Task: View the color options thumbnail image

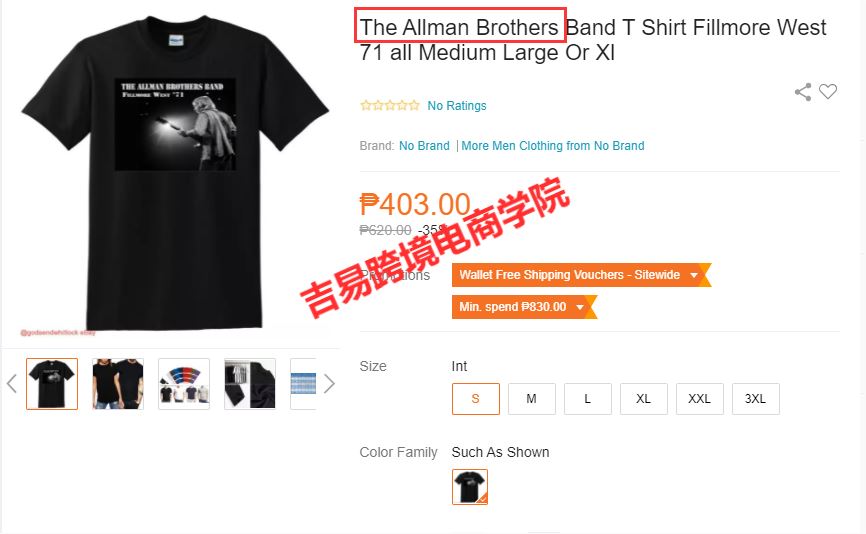Action: click(184, 384)
